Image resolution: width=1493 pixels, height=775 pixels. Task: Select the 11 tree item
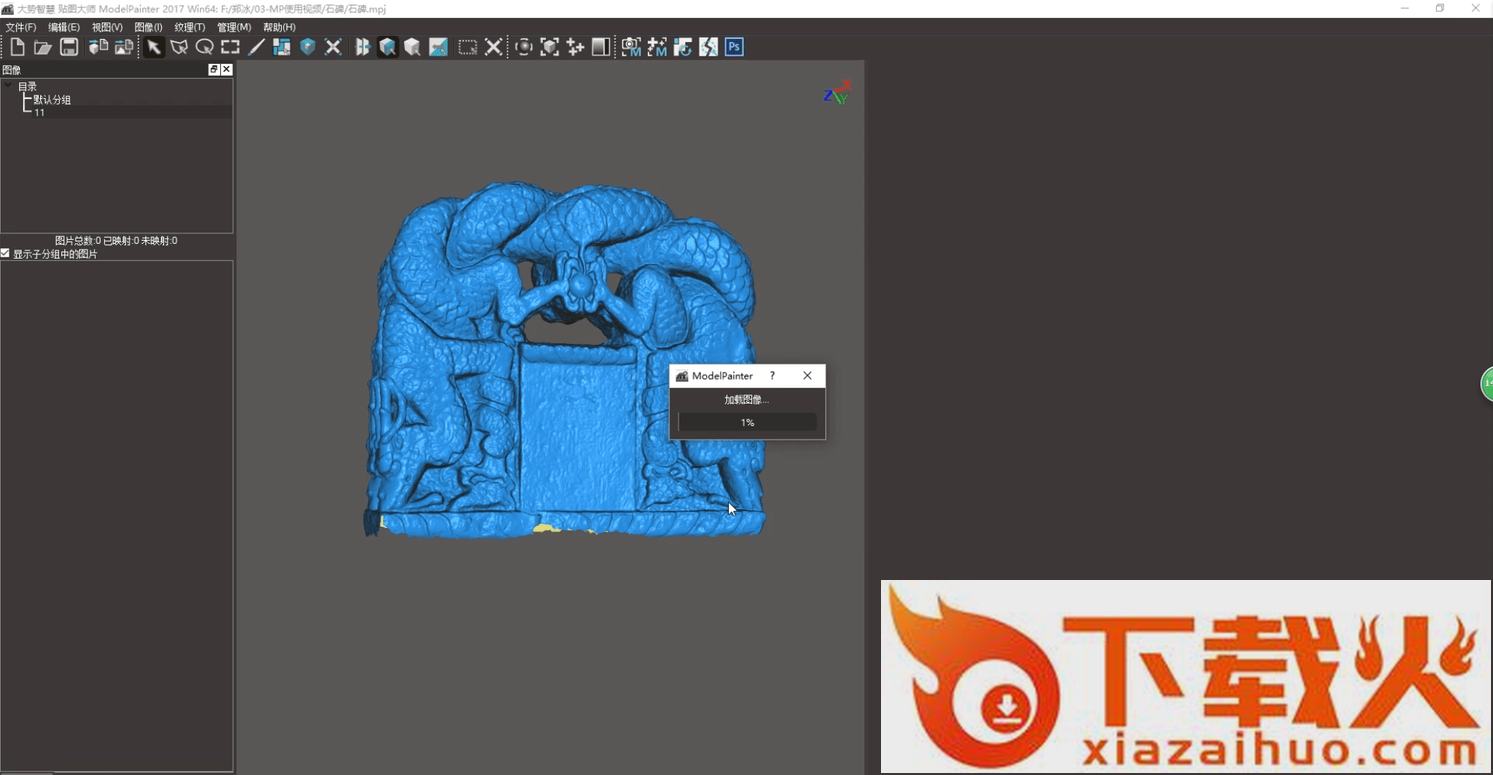[x=39, y=113]
